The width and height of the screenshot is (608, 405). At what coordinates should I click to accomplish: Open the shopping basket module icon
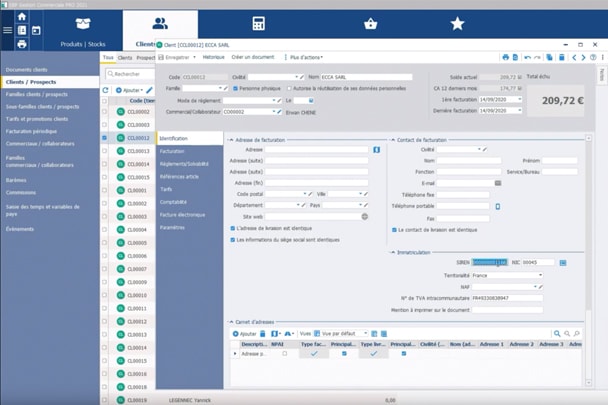(371, 23)
